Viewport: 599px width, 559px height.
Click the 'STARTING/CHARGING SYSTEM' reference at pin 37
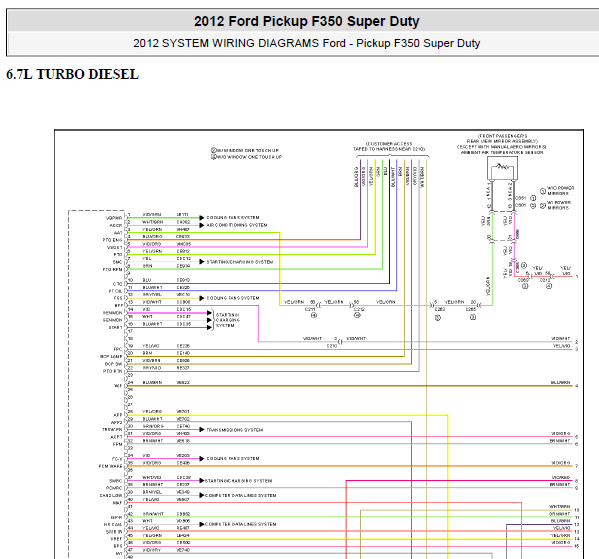(238, 481)
